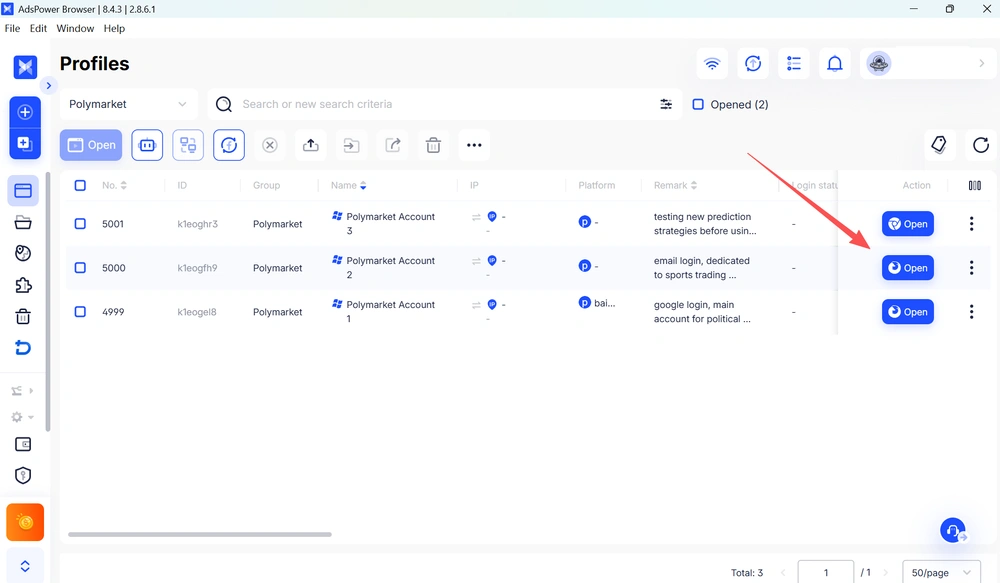Screen dimensions: 1000x583
Task: Click the tag label icon
Action: tap(939, 145)
